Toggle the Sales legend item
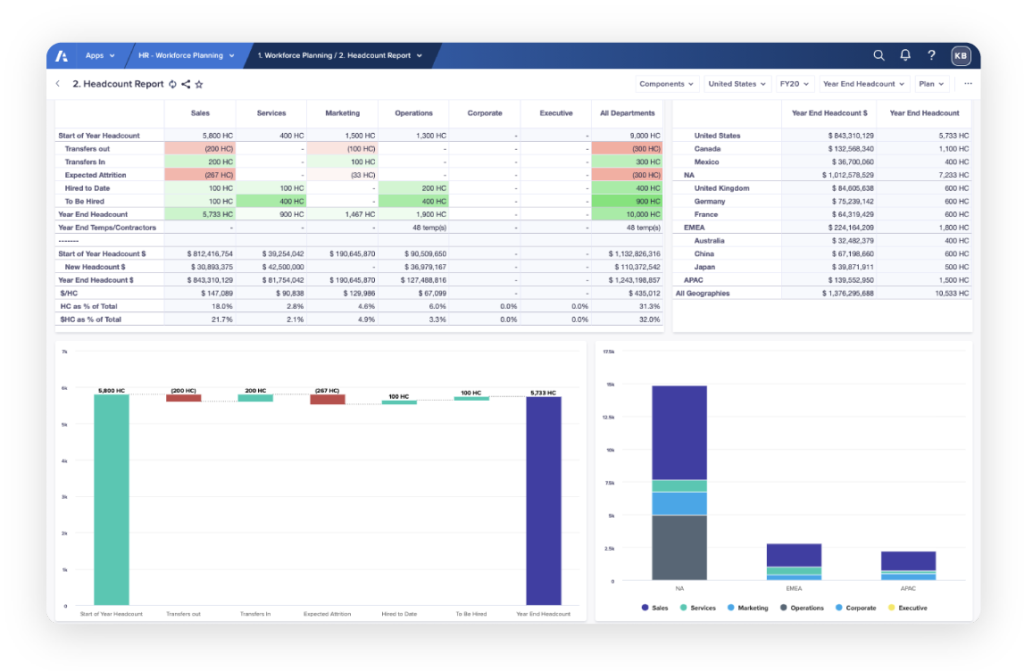The image size is (1024, 671). tap(654, 608)
